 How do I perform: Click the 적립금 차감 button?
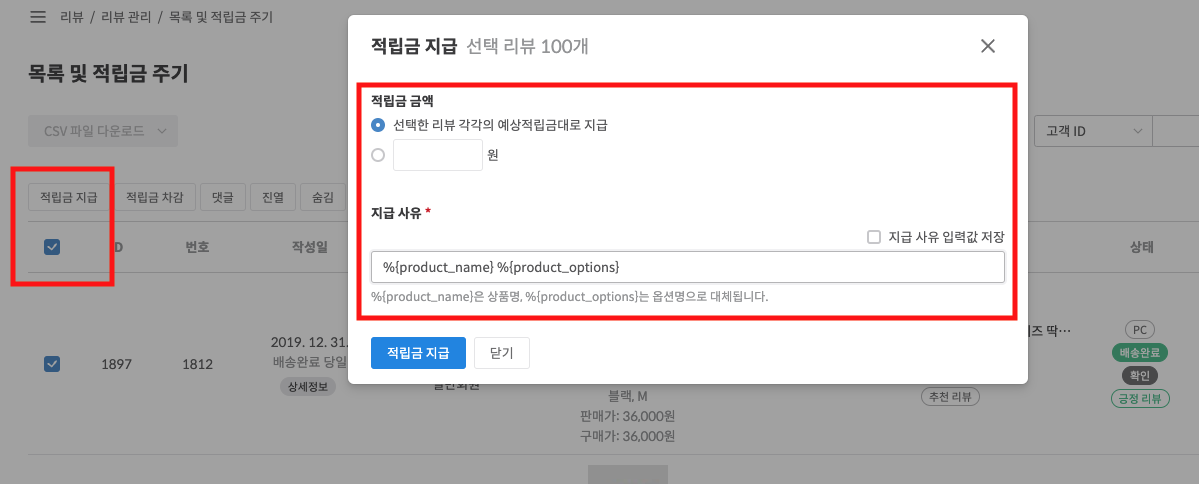(x=154, y=197)
